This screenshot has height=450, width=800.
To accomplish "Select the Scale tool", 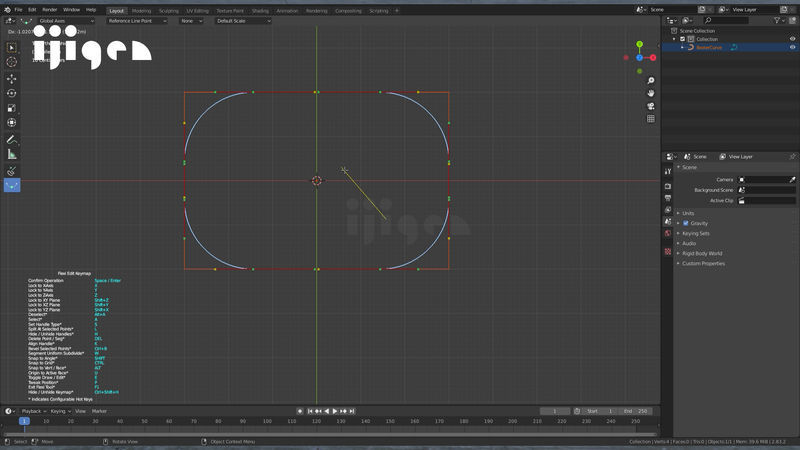I will (x=12, y=108).
